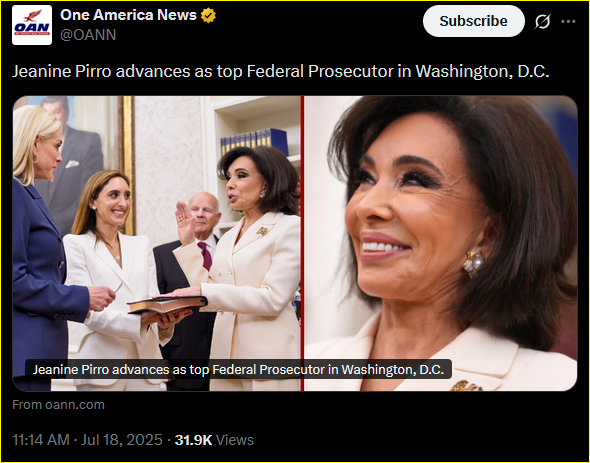Click the tweet text about Jeanine Pirro
This screenshot has width=590, height=463.
[x=281, y=71]
